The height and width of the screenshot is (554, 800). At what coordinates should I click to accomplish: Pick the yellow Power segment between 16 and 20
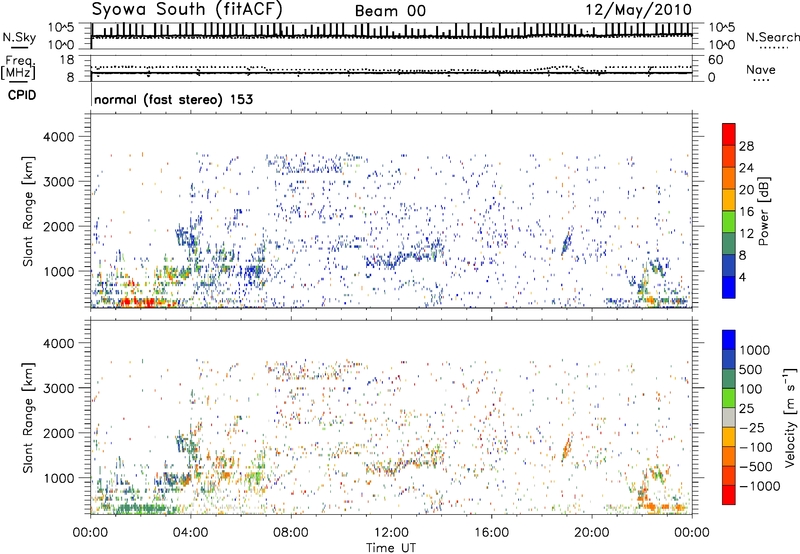pyautogui.click(x=729, y=200)
